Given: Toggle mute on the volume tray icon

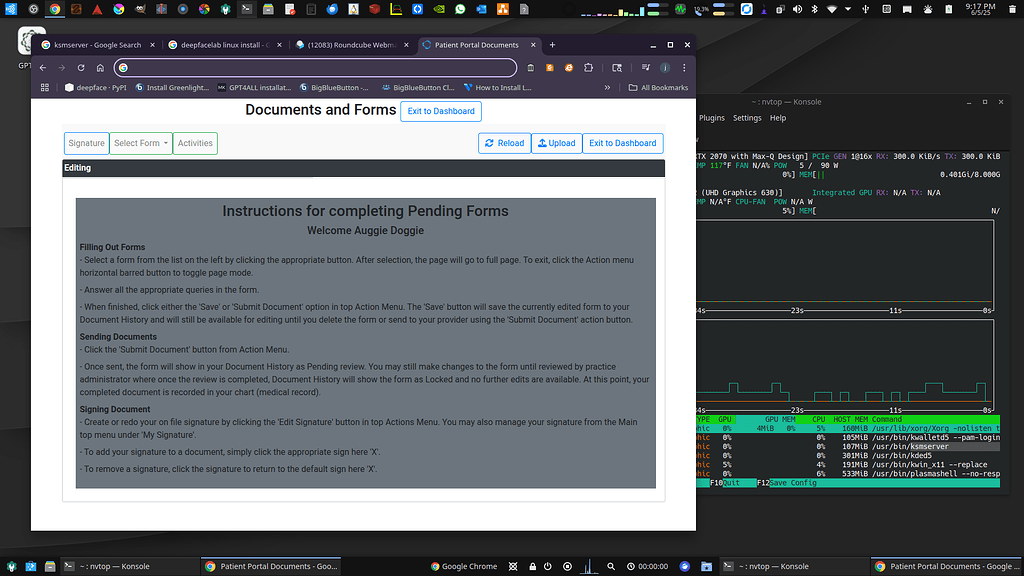Looking at the screenshot, I should (797, 8).
